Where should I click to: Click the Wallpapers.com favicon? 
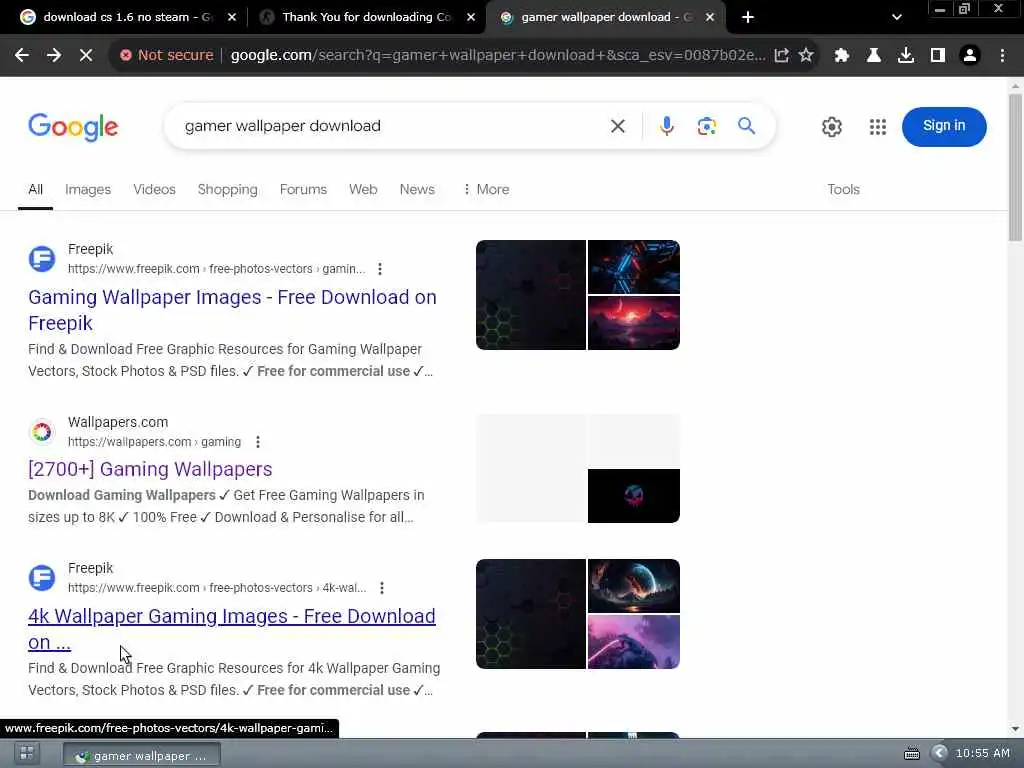click(42, 432)
